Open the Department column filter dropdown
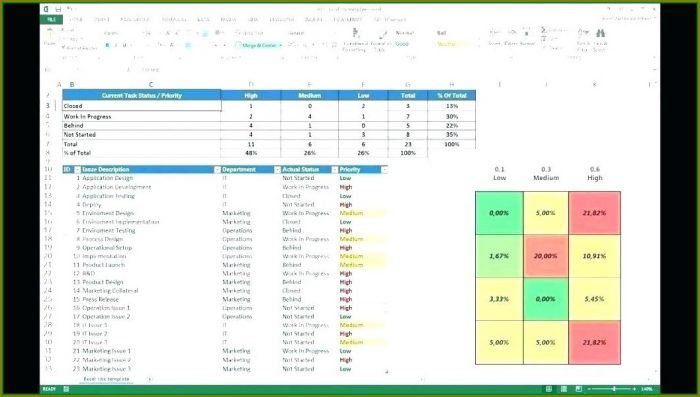700x397 pixels. [277, 170]
